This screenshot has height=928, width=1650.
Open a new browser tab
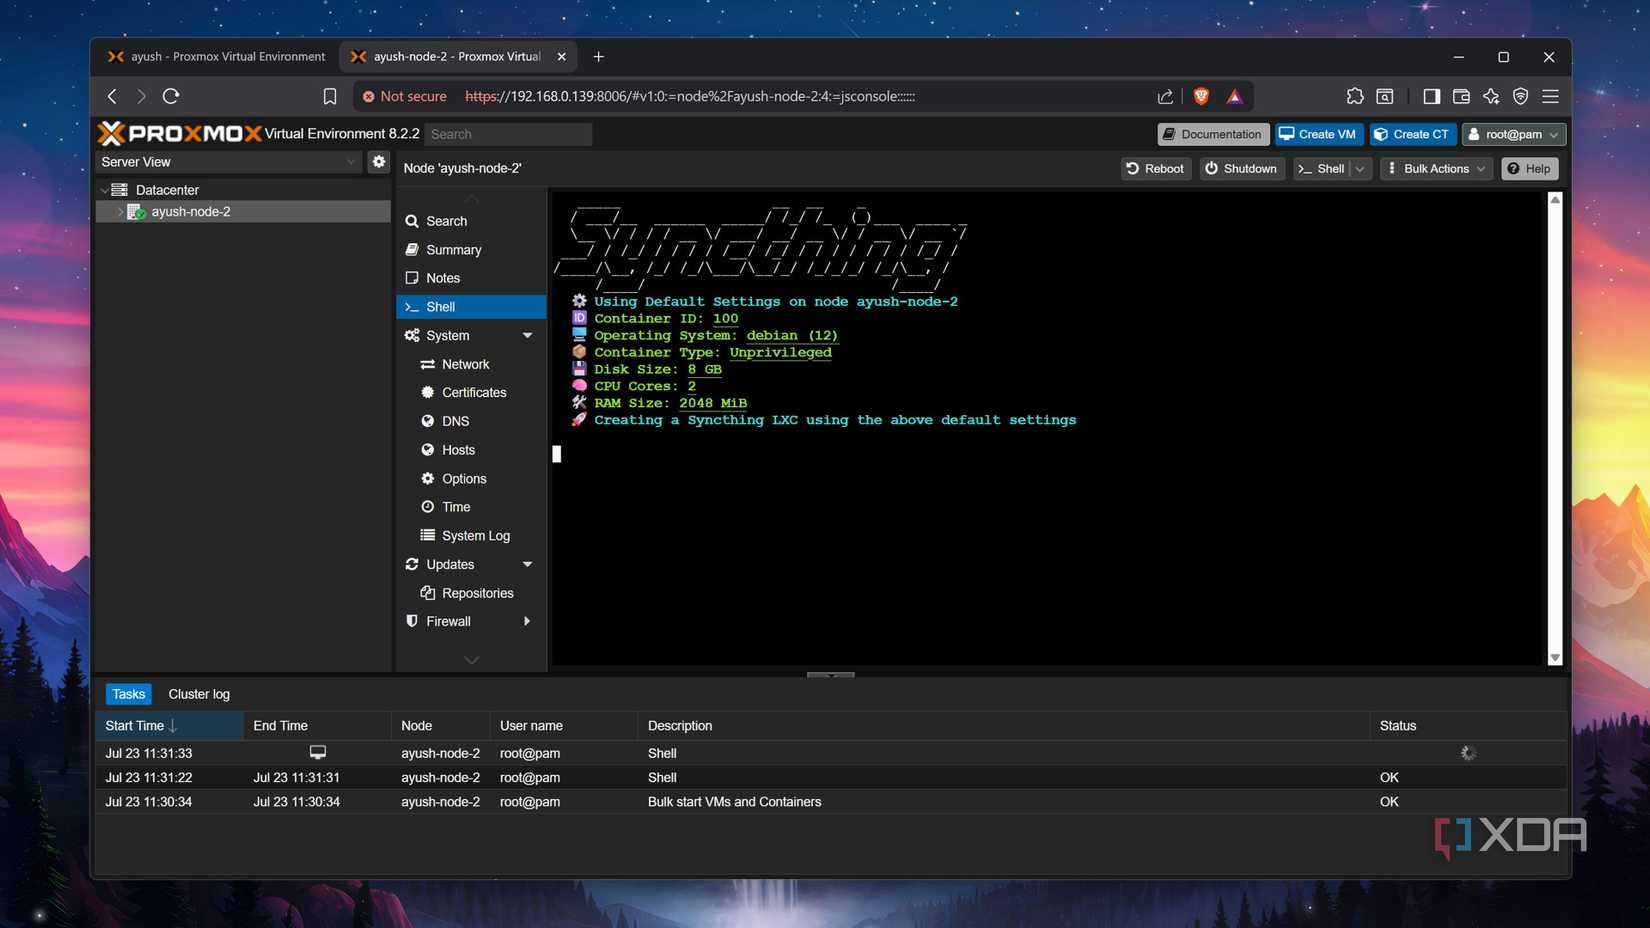click(x=598, y=57)
